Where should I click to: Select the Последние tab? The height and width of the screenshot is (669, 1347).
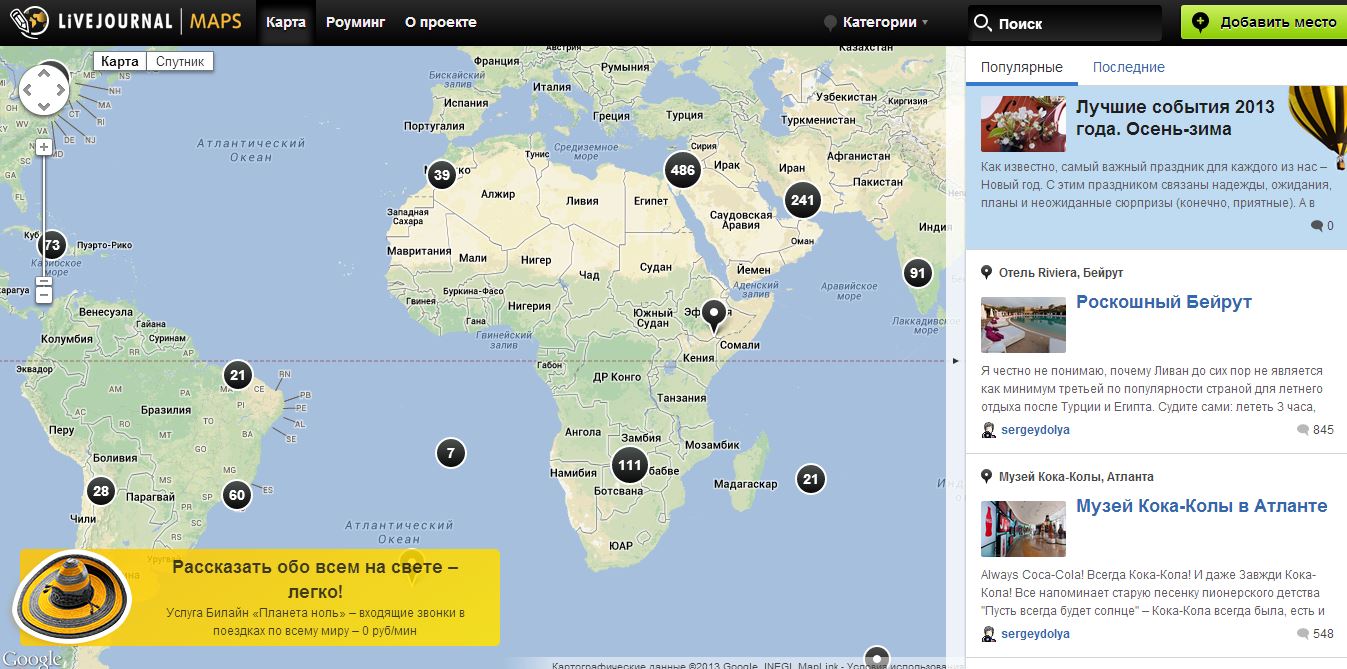click(x=1129, y=67)
